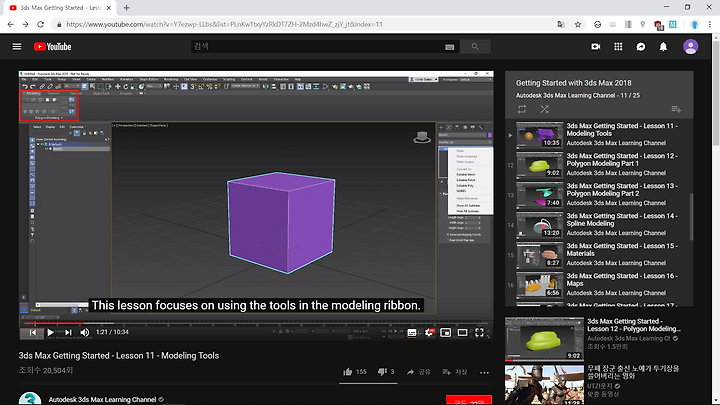Image resolution: width=720 pixels, height=405 pixels.
Task: Switch to miniplayer mode
Action: [445, 332]
